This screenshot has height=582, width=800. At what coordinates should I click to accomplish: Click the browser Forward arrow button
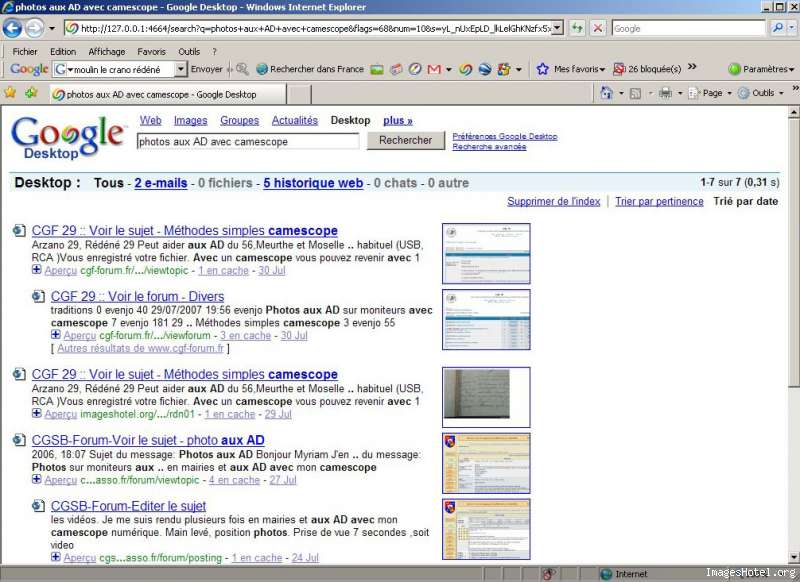(34, 28)
